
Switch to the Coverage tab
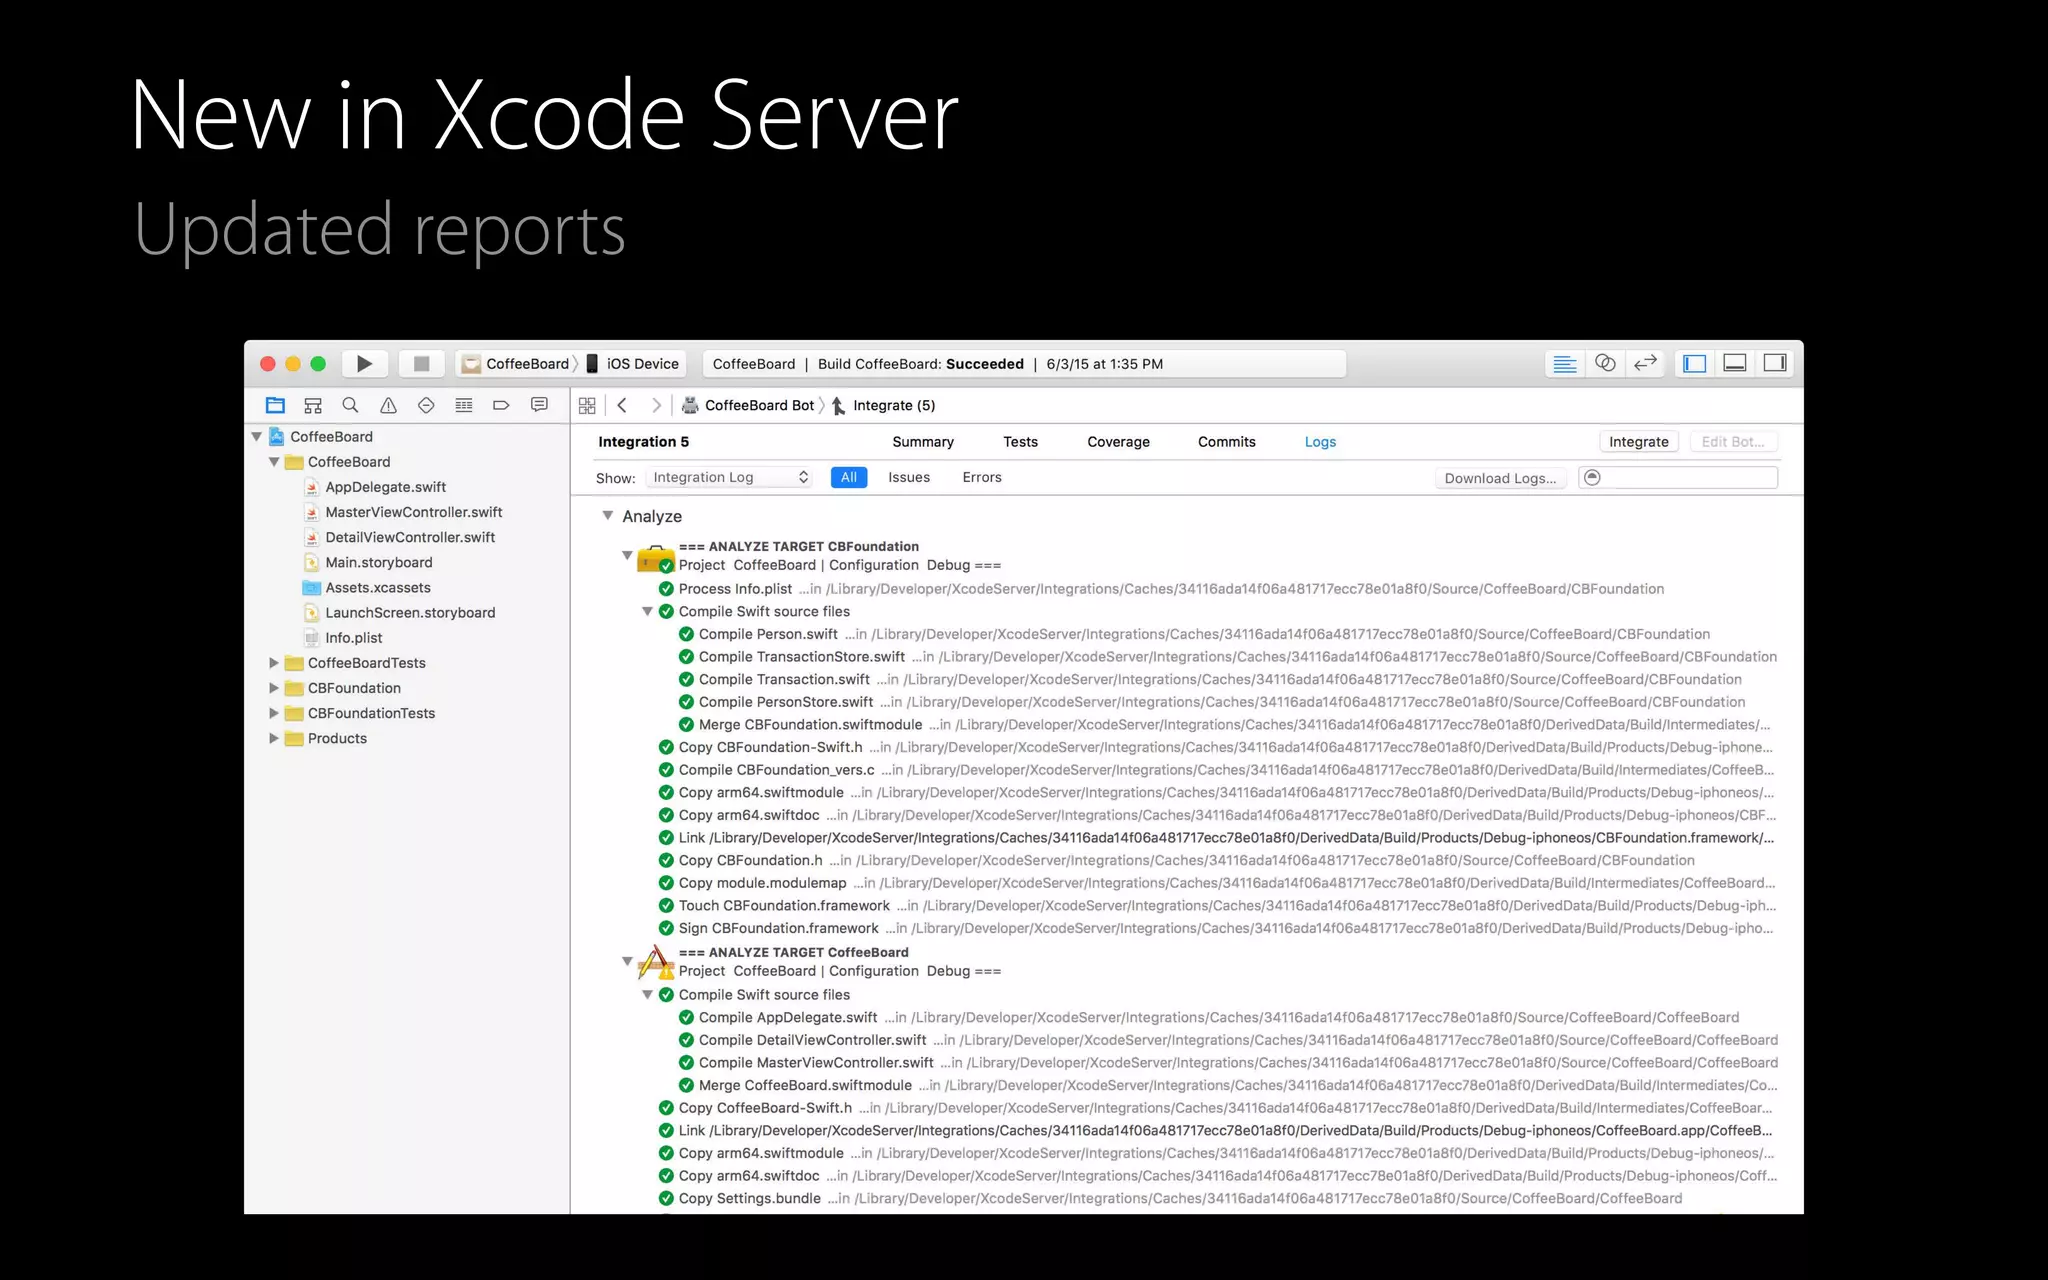(x=1118, y=442)
